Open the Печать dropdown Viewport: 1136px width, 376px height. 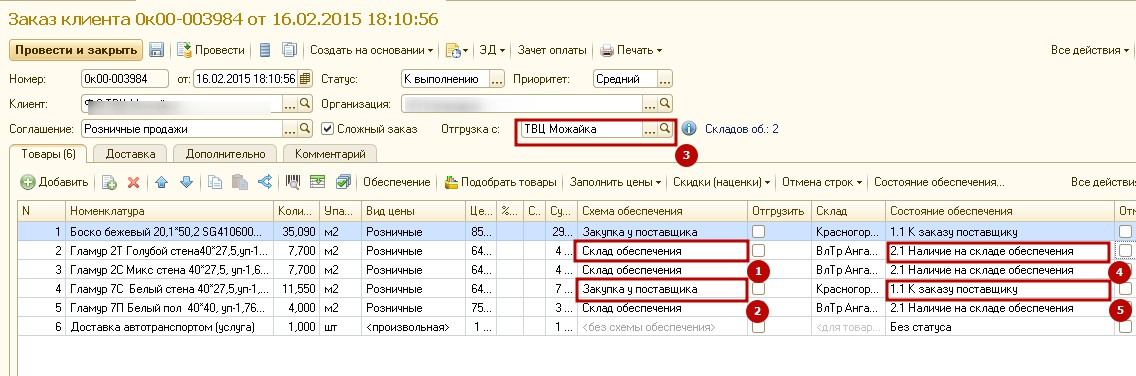630,50
